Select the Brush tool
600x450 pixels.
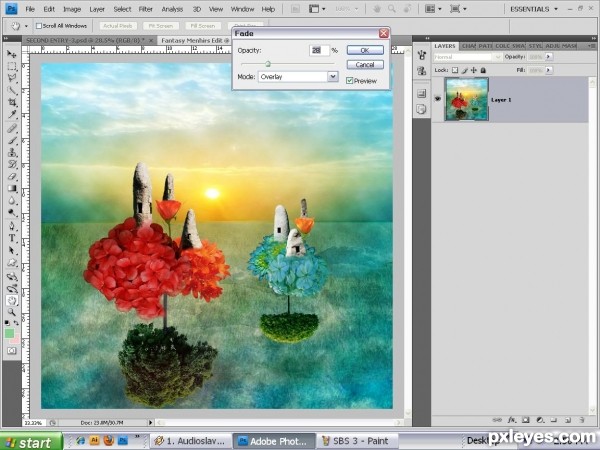click(x=12, y=140)
